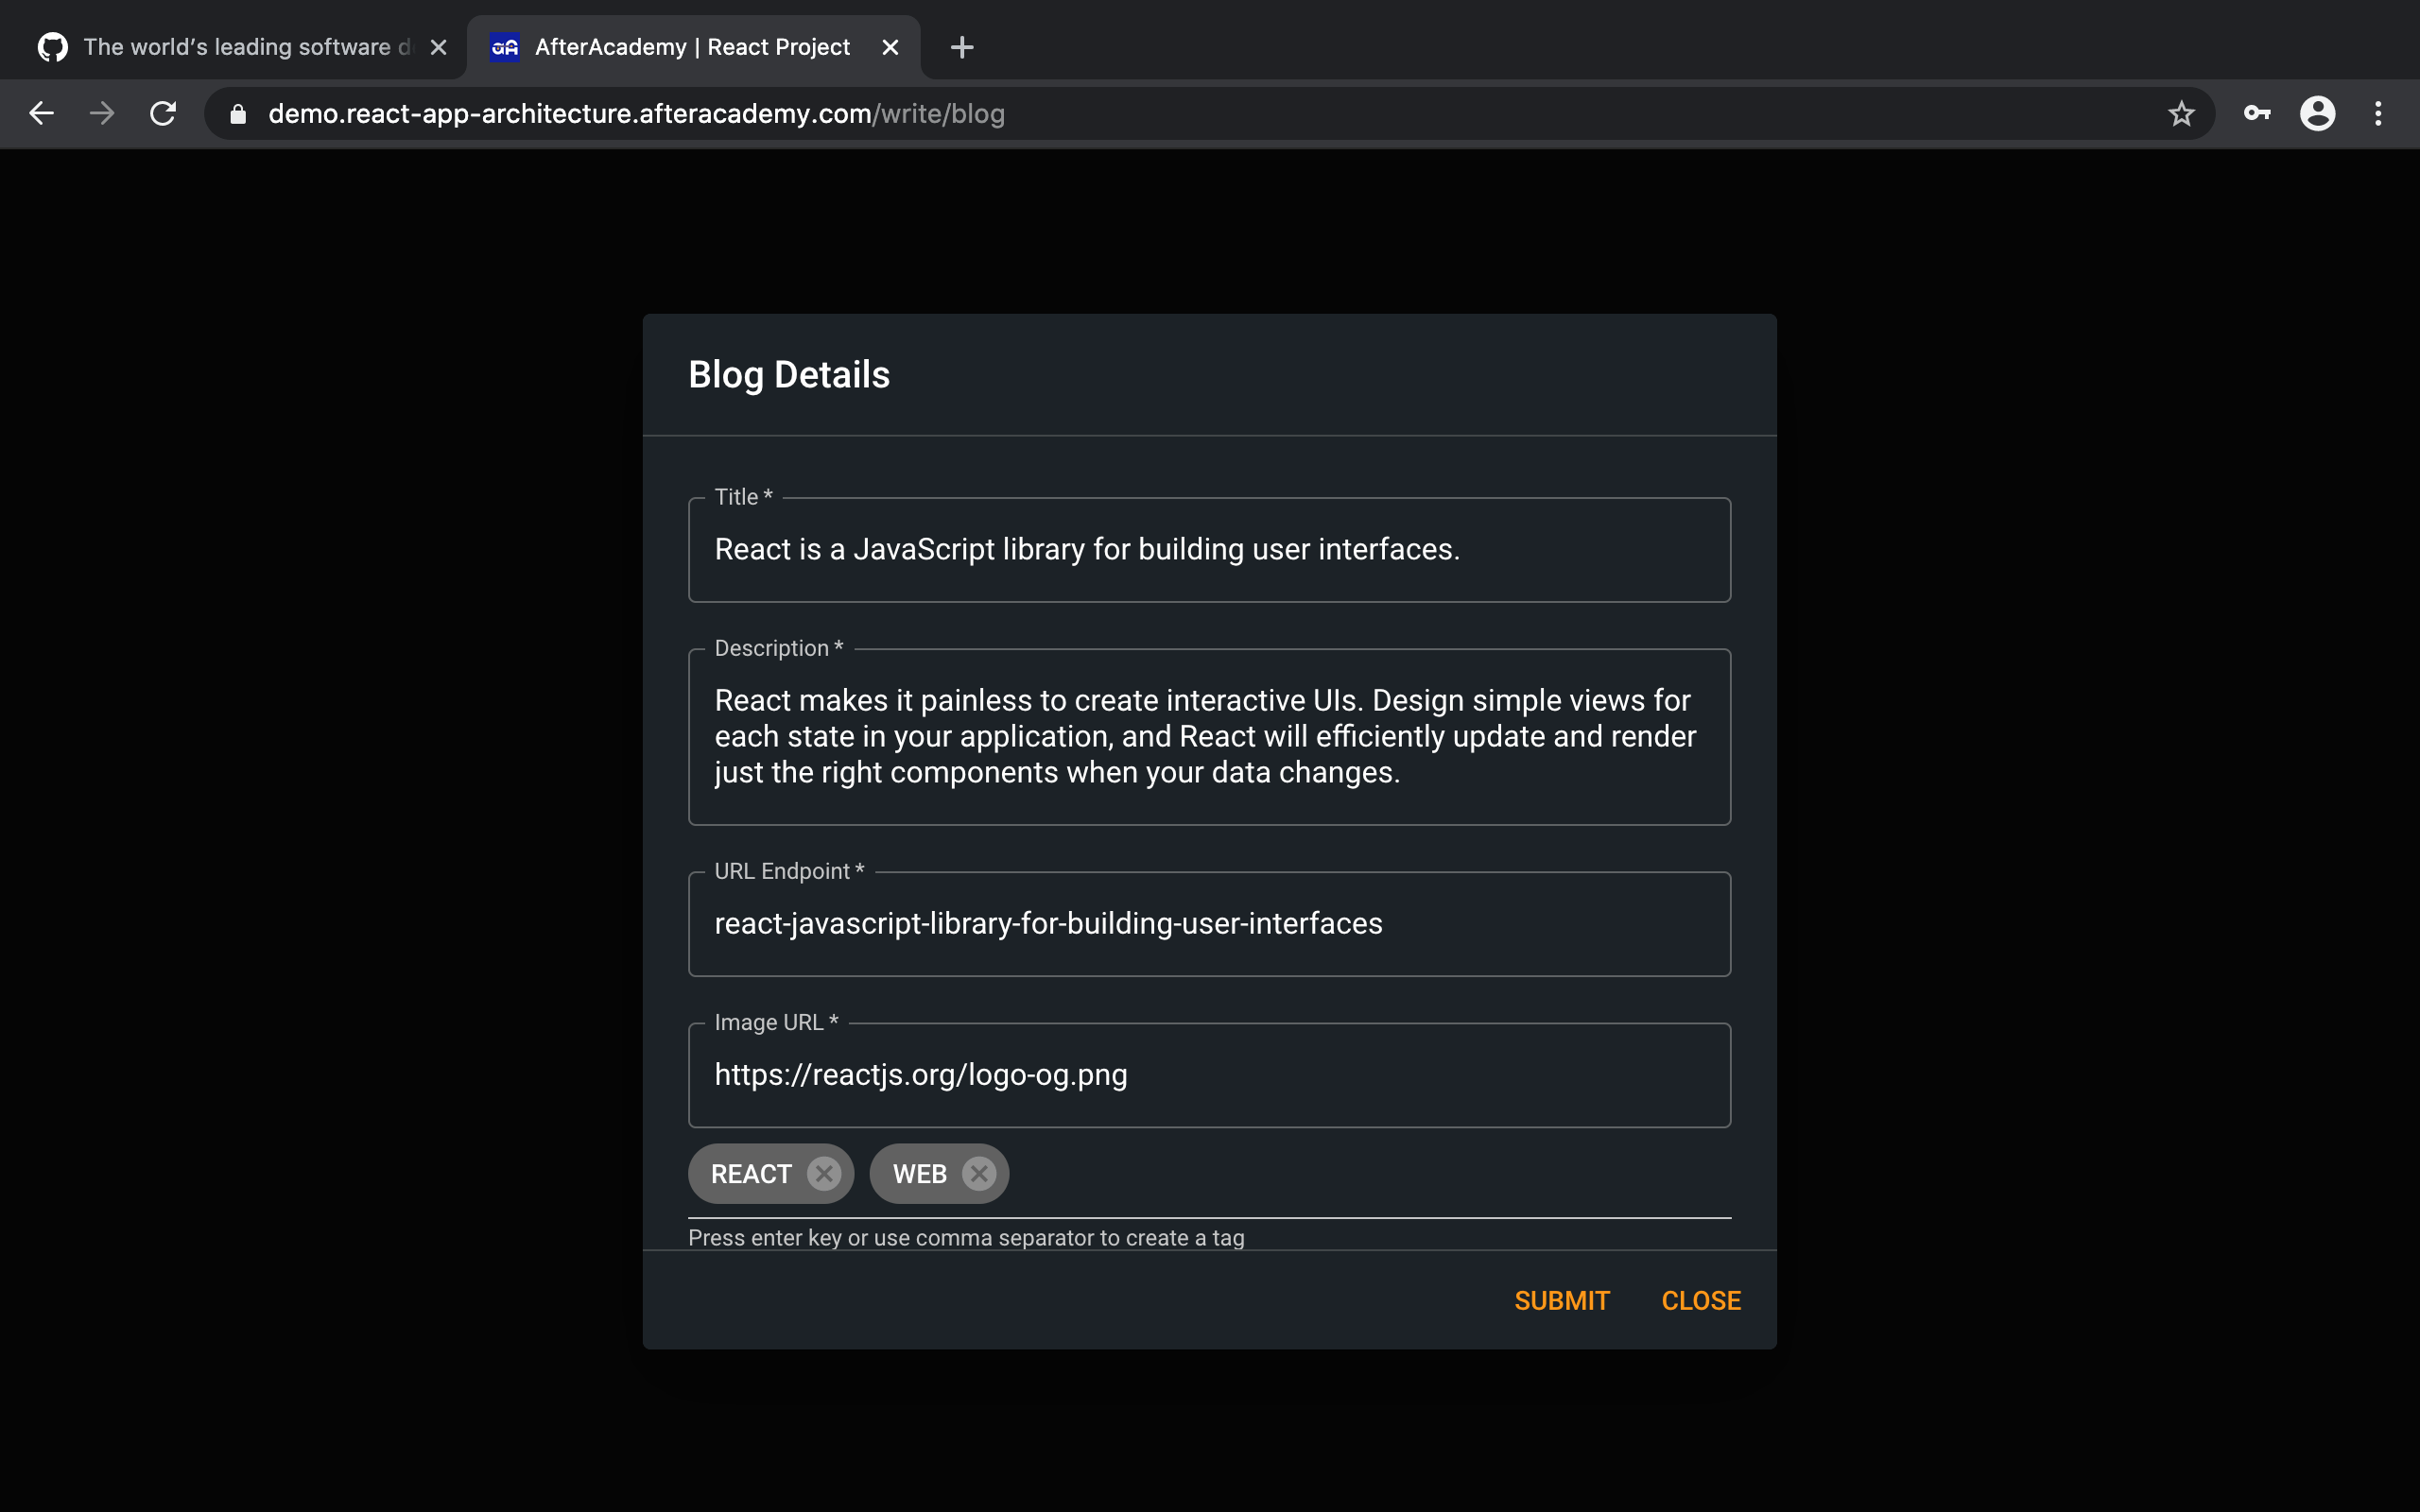Open the Chrome profile avatar
Viewport: 2420px width, 1512px height.
(2317, 114)
